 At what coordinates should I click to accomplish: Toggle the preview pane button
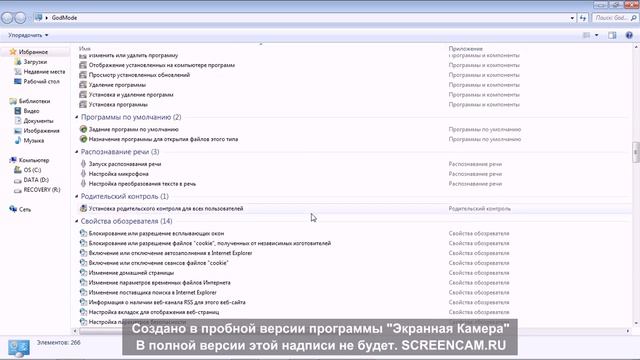[612, 36]
